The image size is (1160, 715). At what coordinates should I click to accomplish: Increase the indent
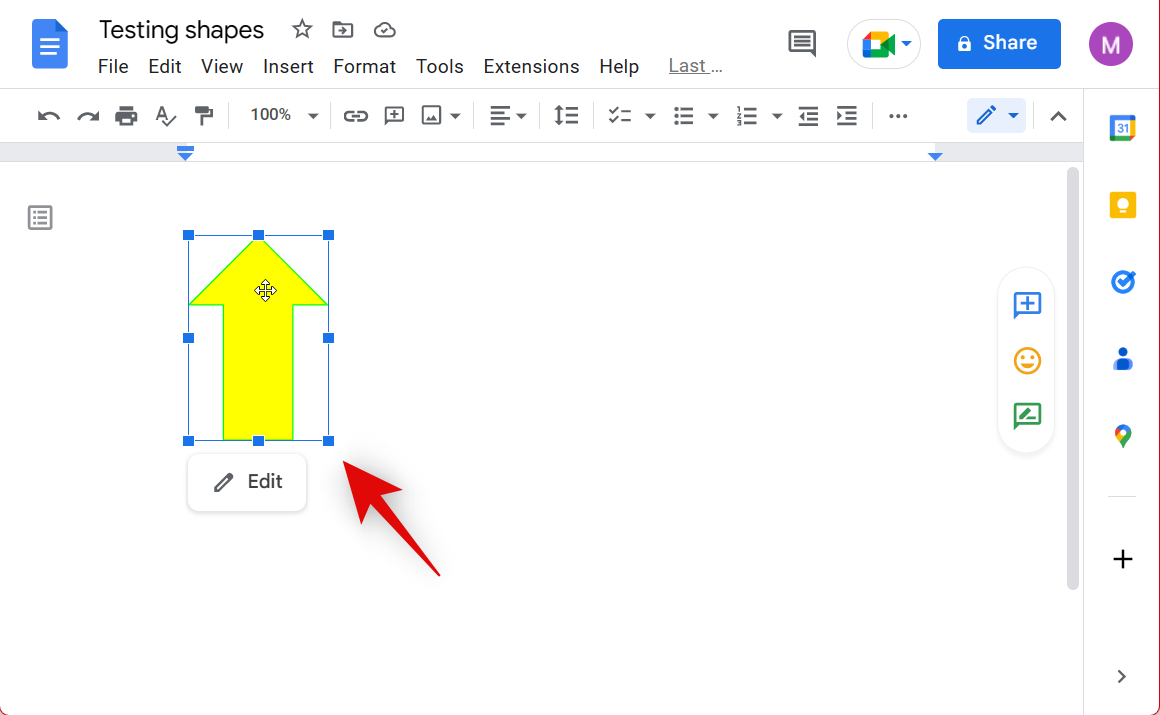pos(847,116)
